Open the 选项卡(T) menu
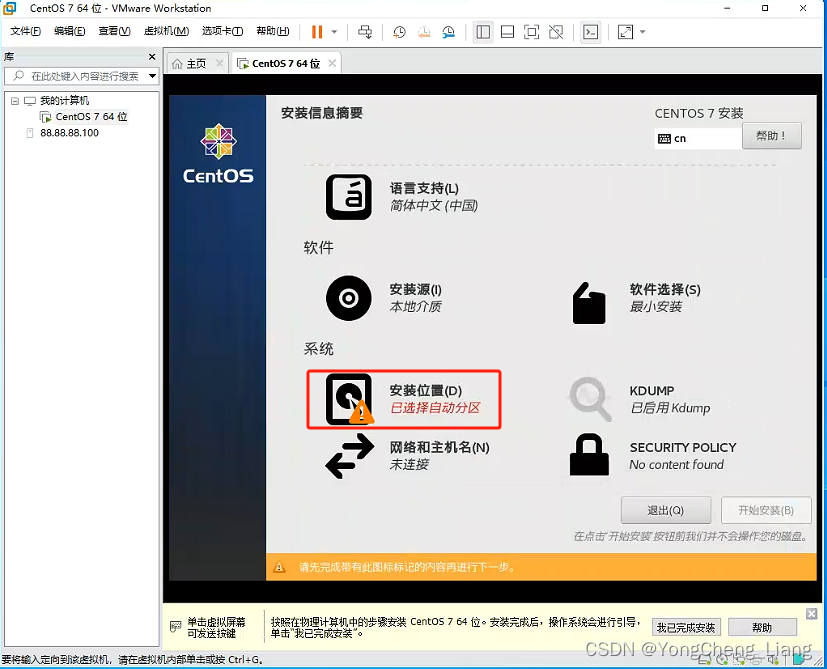 222,31
